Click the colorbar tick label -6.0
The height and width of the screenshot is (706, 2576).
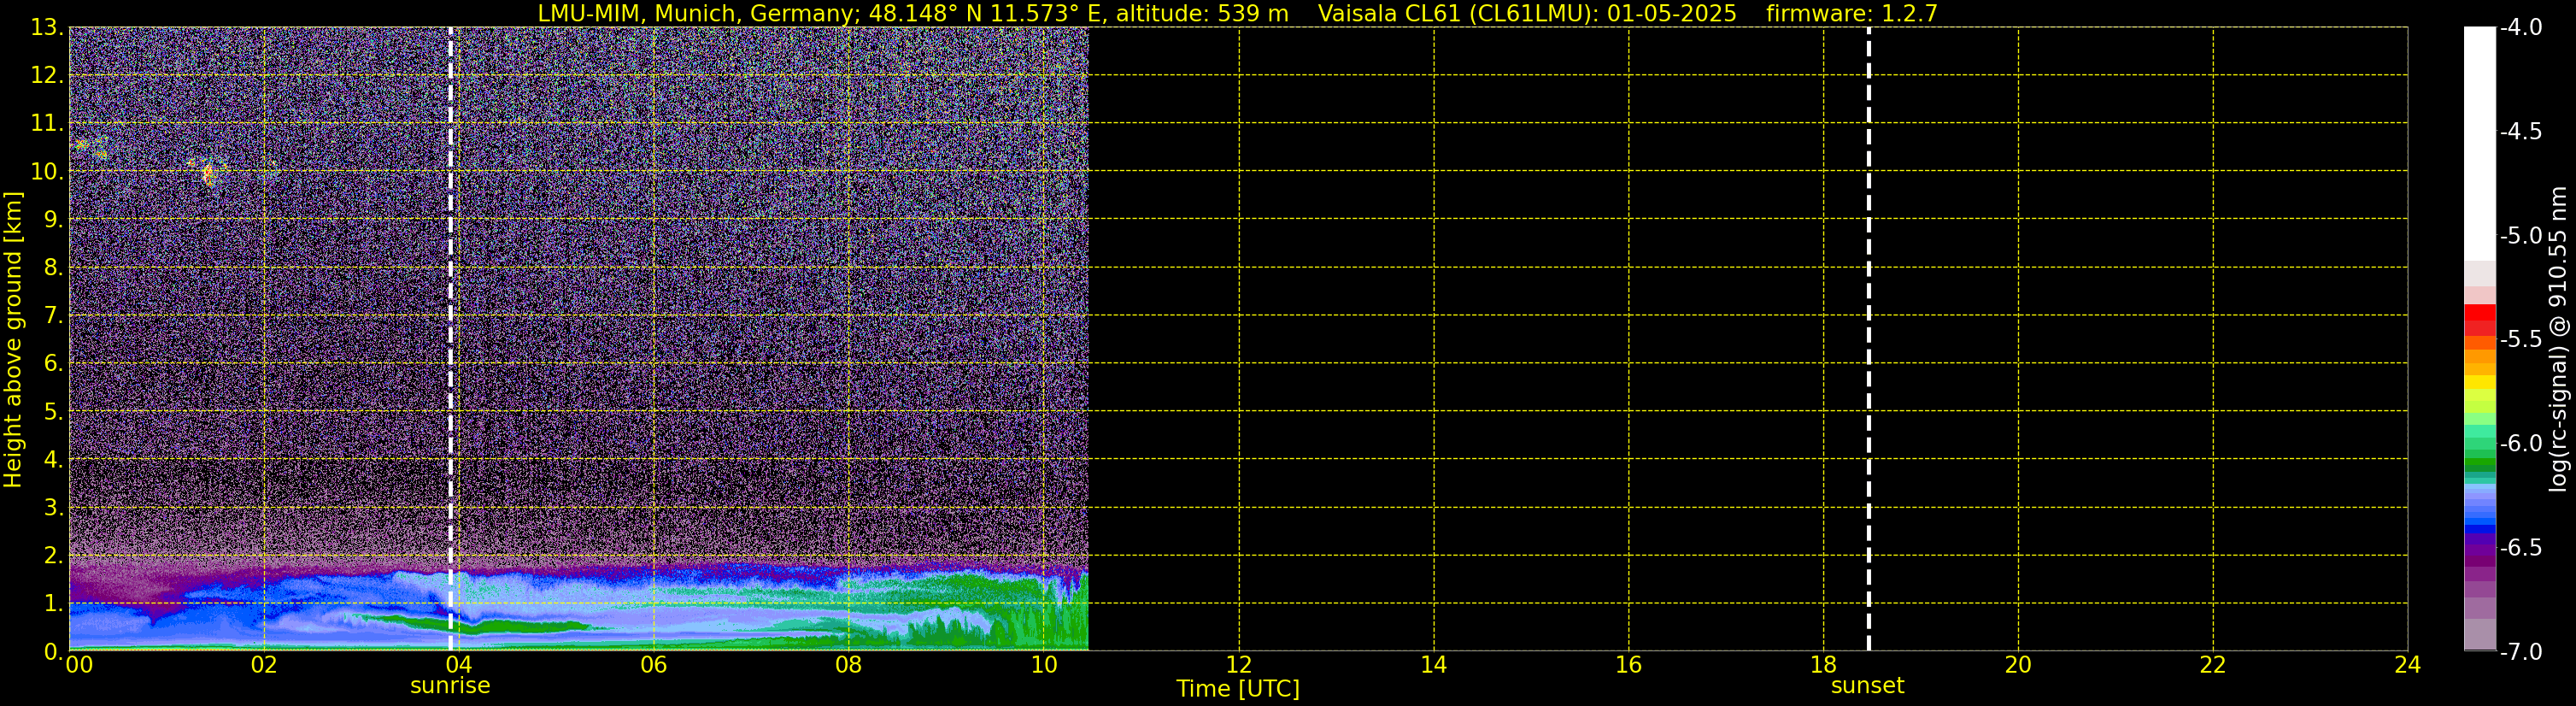coord(2521,444)
